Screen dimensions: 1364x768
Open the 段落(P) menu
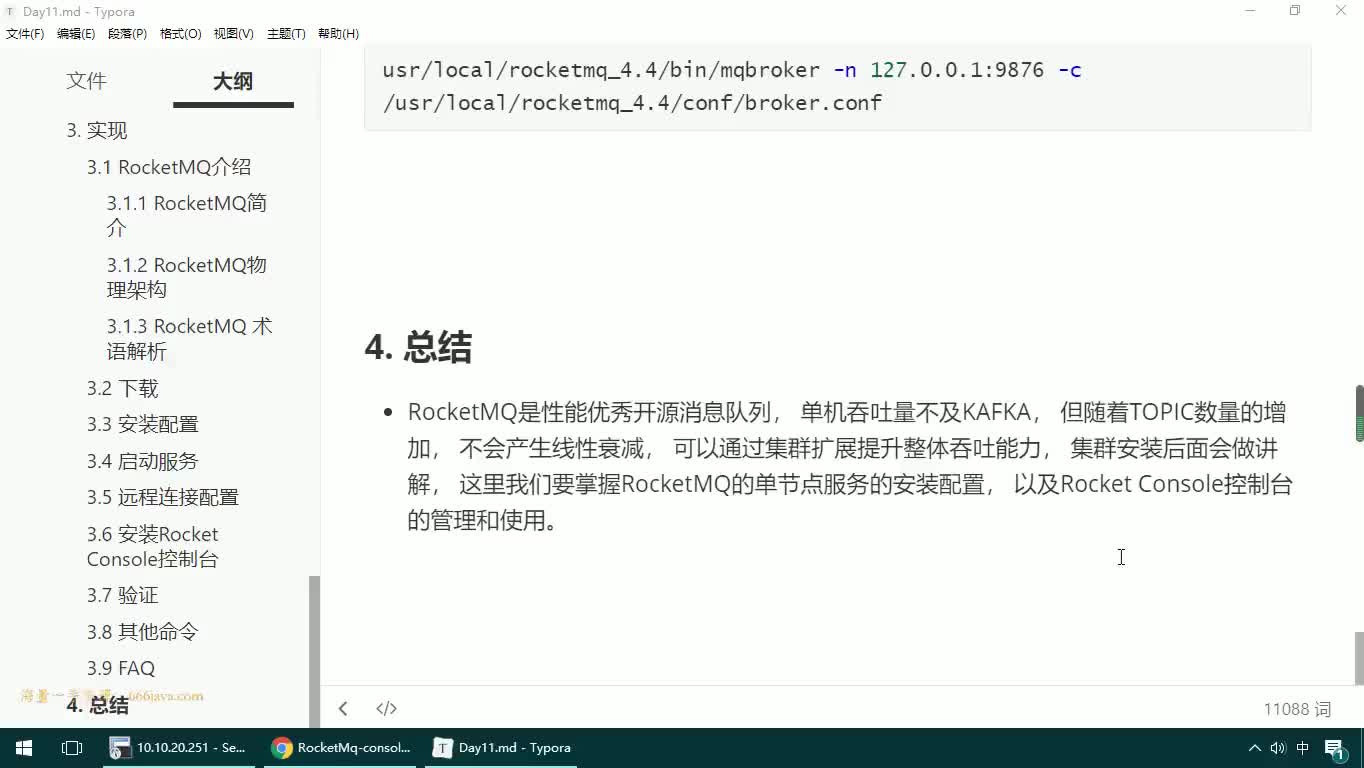point(127,34)
